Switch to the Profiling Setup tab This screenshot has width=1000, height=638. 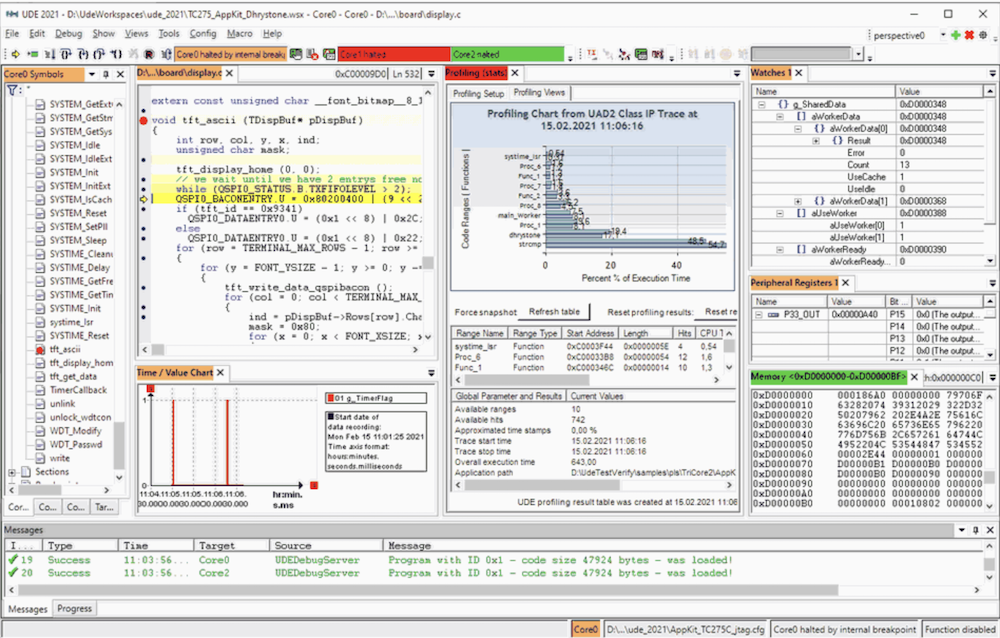tap(480, 93)
